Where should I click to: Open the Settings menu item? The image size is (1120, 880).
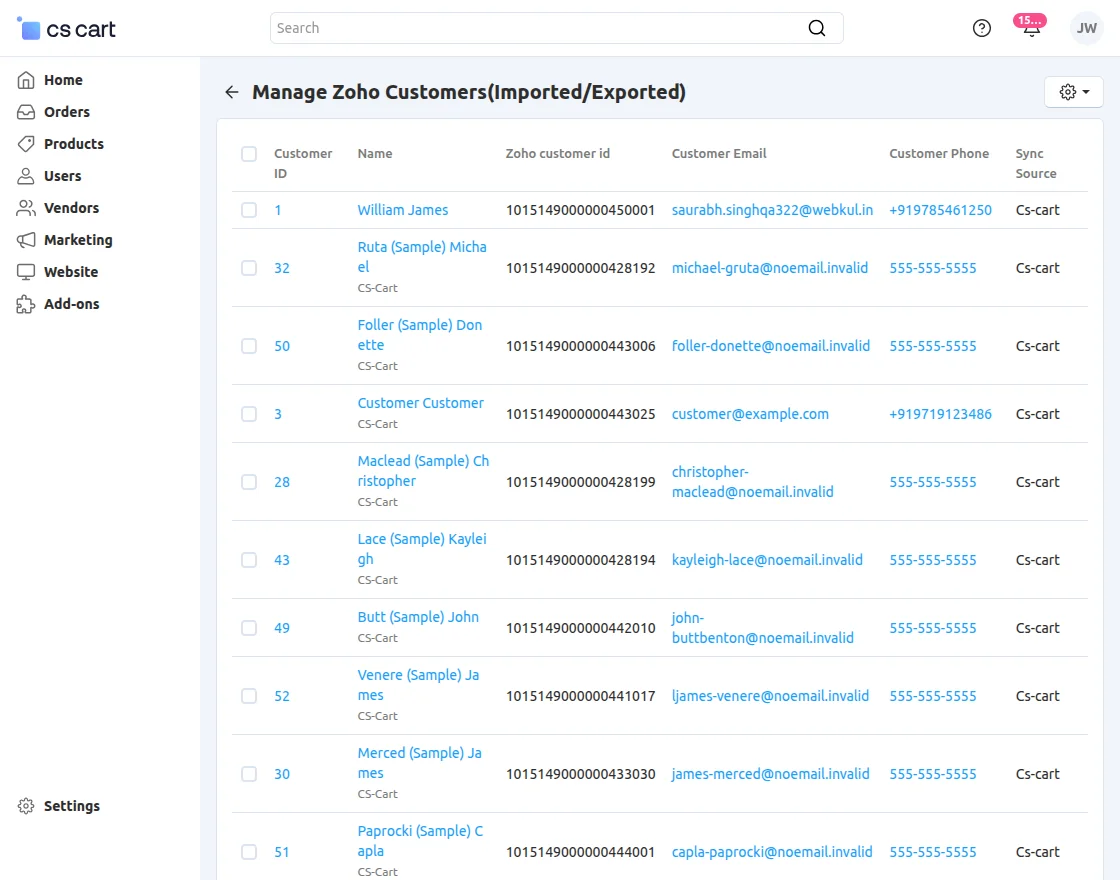(x=71, y=806)
